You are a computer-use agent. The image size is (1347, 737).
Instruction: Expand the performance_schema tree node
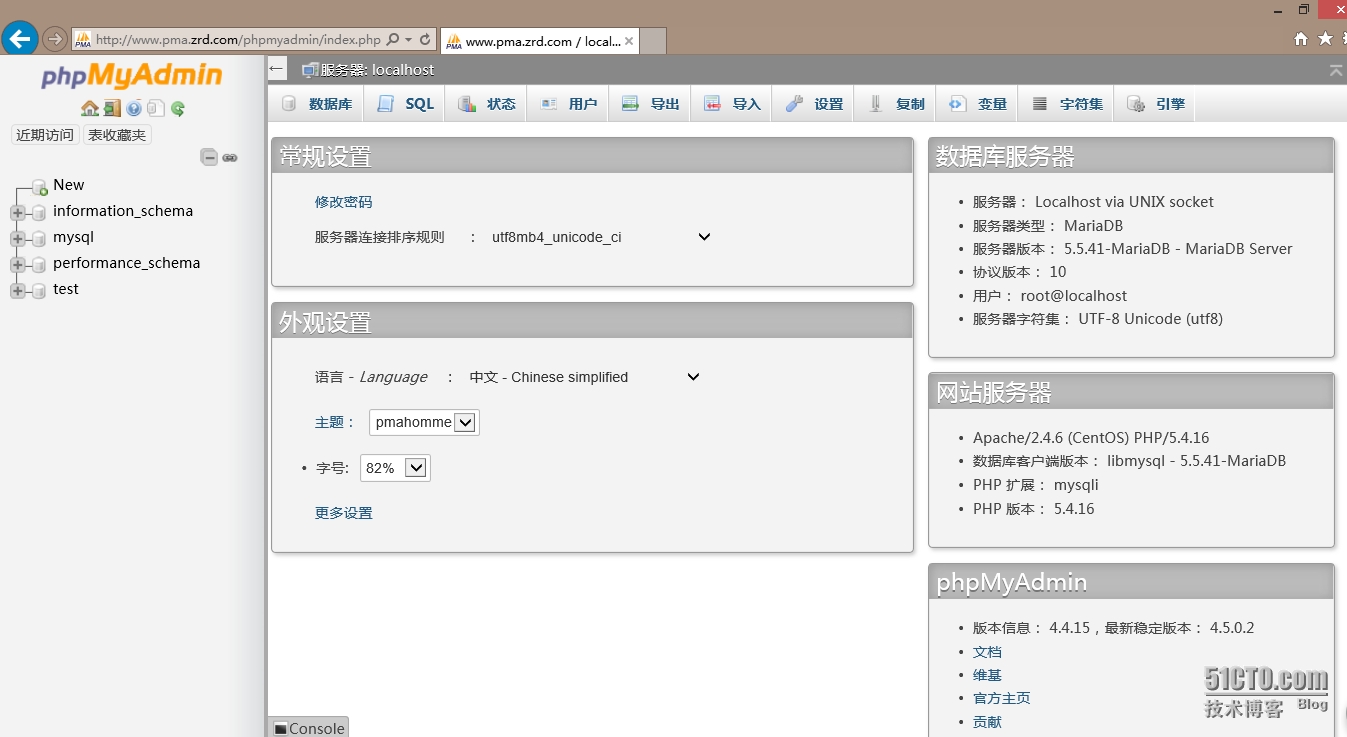tap(17, 264)
